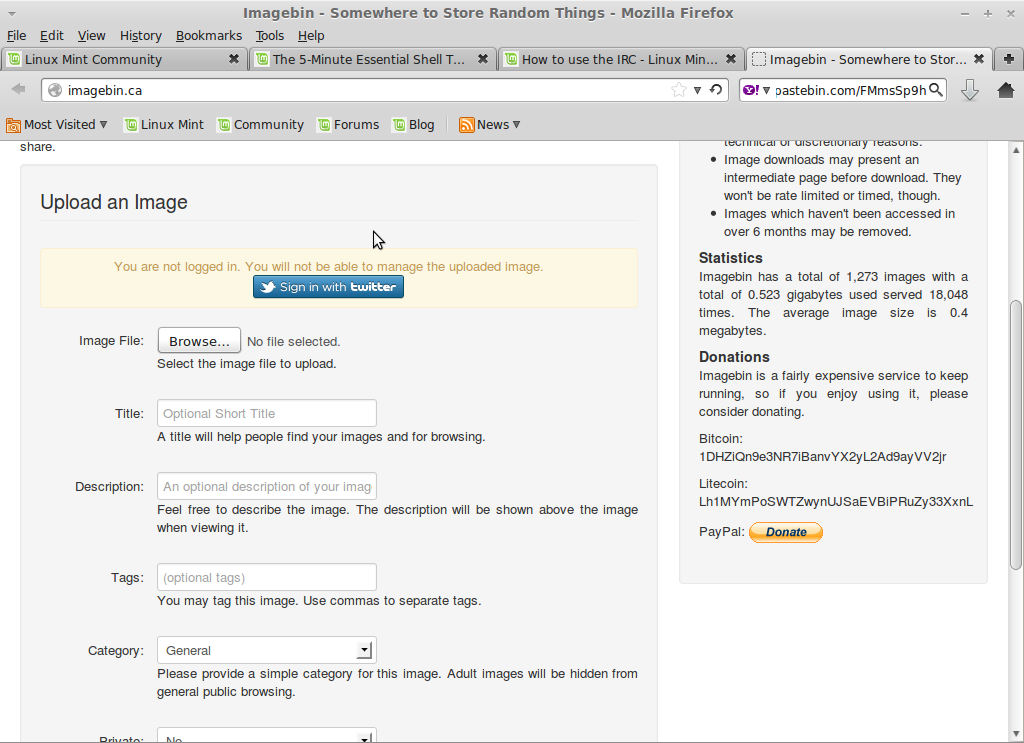Click in the optional tags field
1024x743 pixels.
[x=266, y=577]
